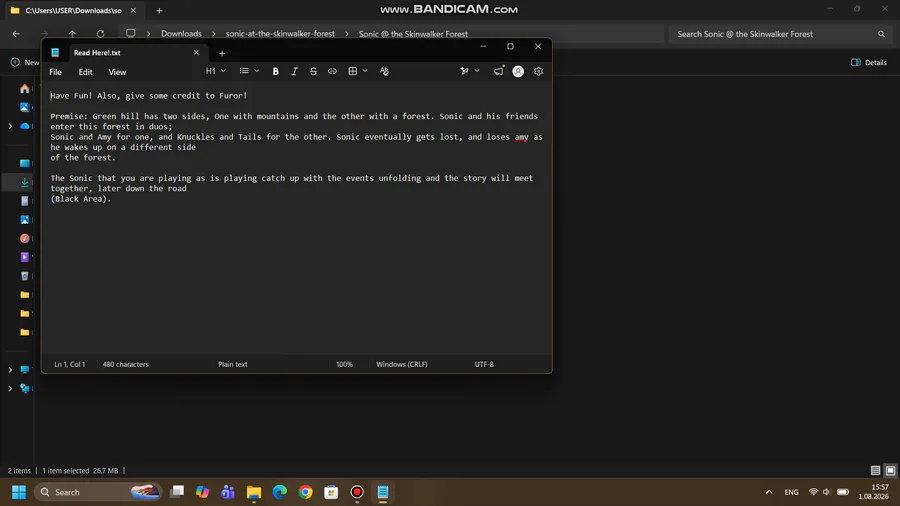
Task: Click the New button in Explorer toolbar
Action: (24, 63)
